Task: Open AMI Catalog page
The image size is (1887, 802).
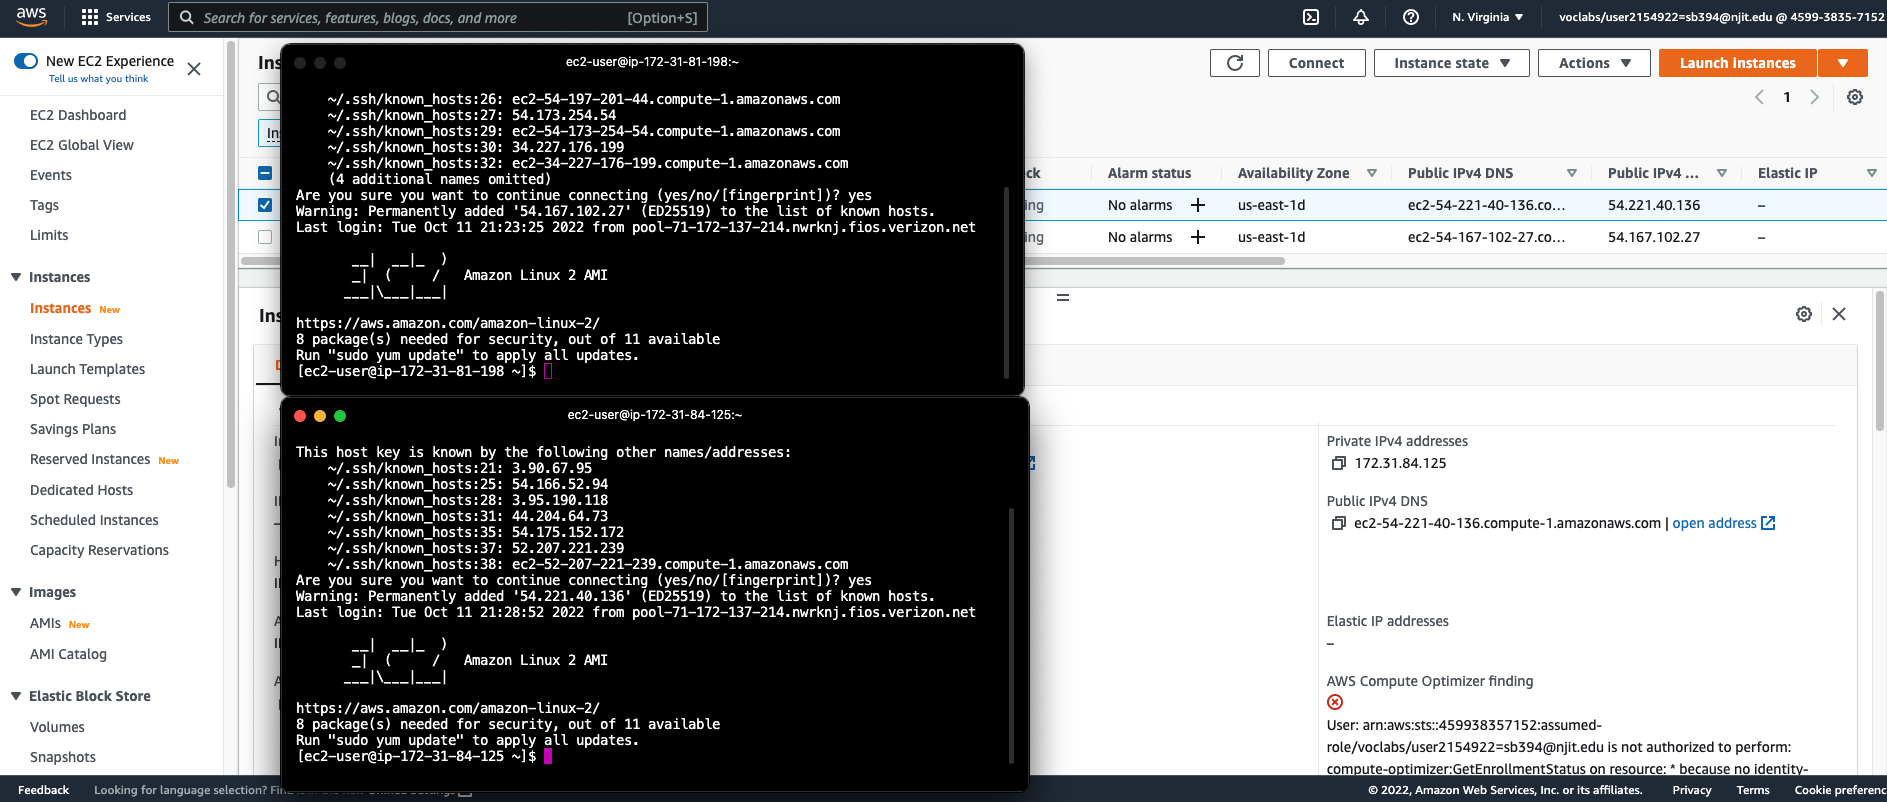Action: [x=68, y=654]
